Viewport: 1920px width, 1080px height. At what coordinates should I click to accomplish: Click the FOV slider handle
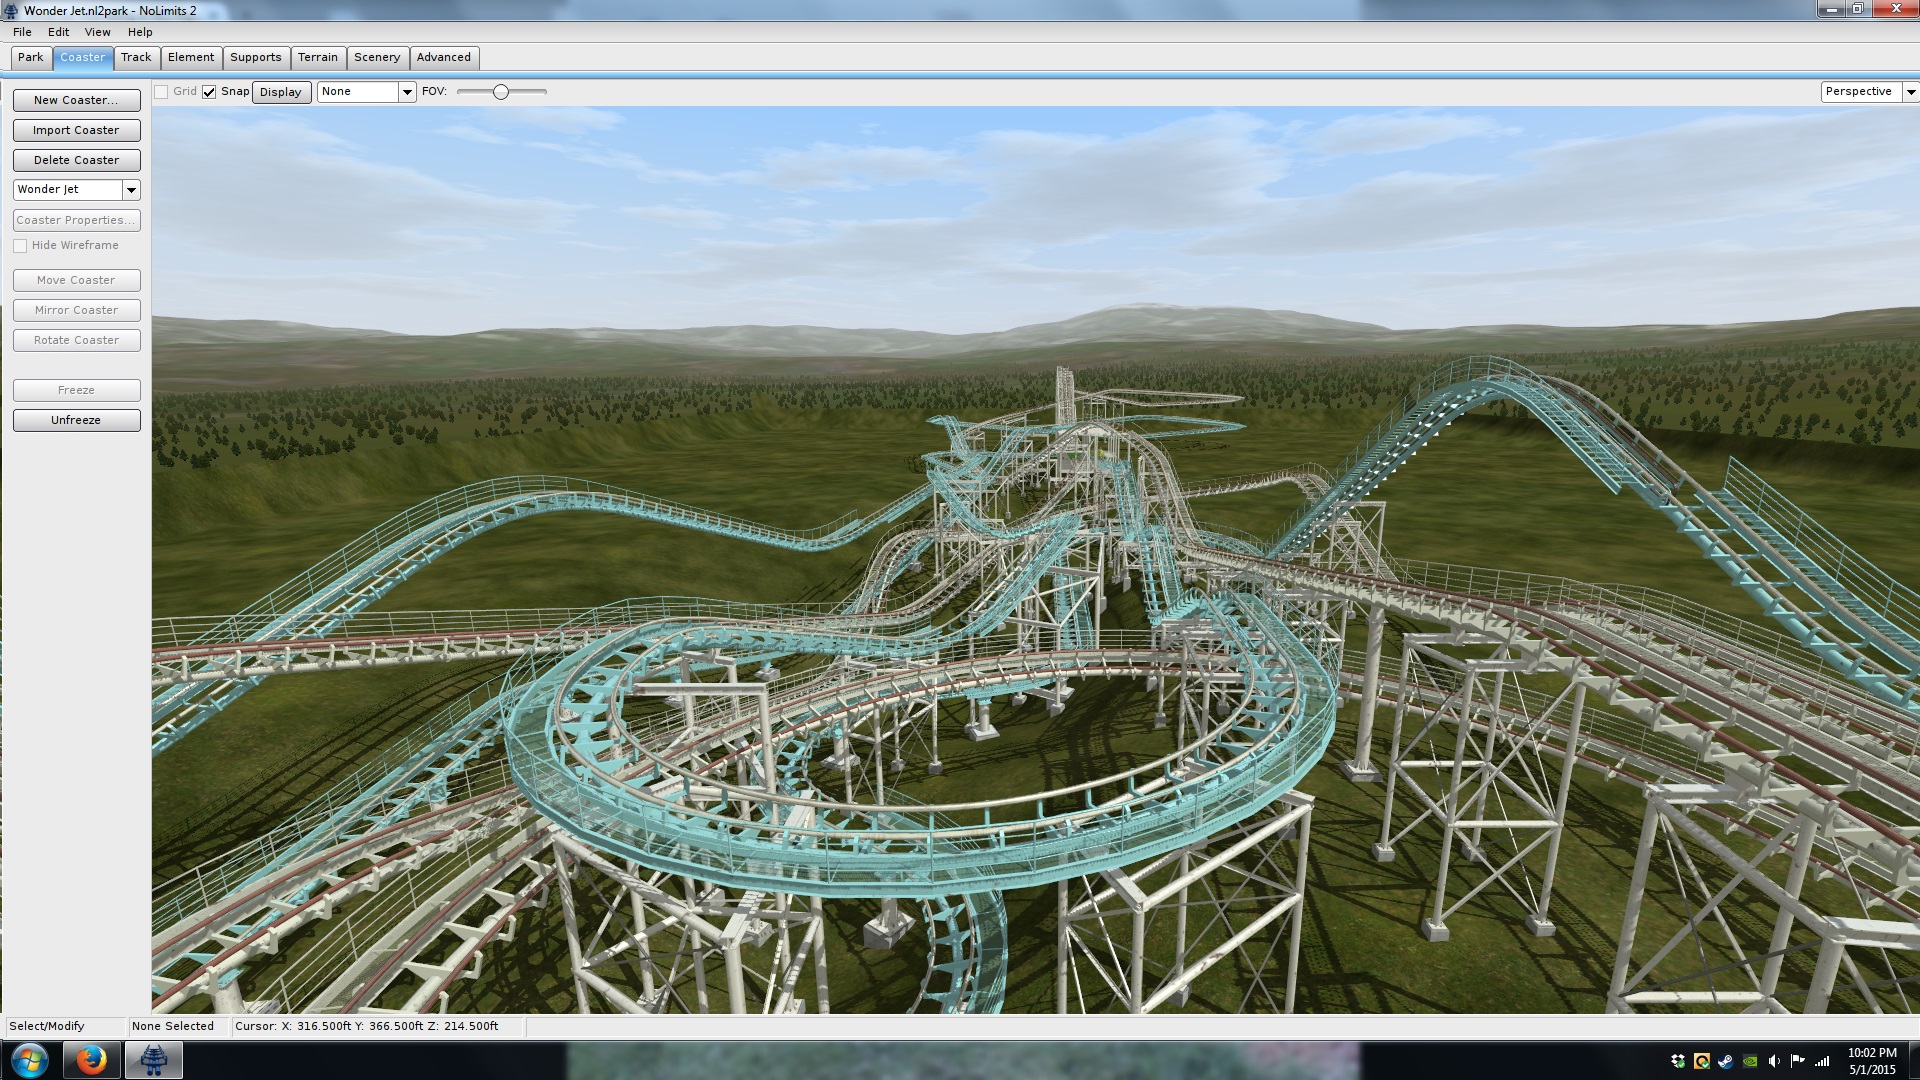click(x=501, y=92)
